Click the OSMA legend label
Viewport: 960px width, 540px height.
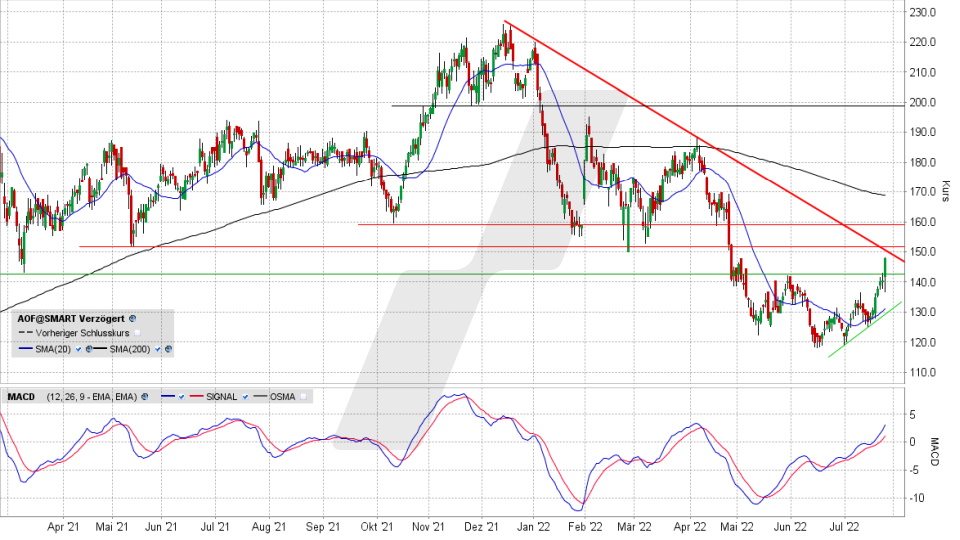[x=282, y=397]
